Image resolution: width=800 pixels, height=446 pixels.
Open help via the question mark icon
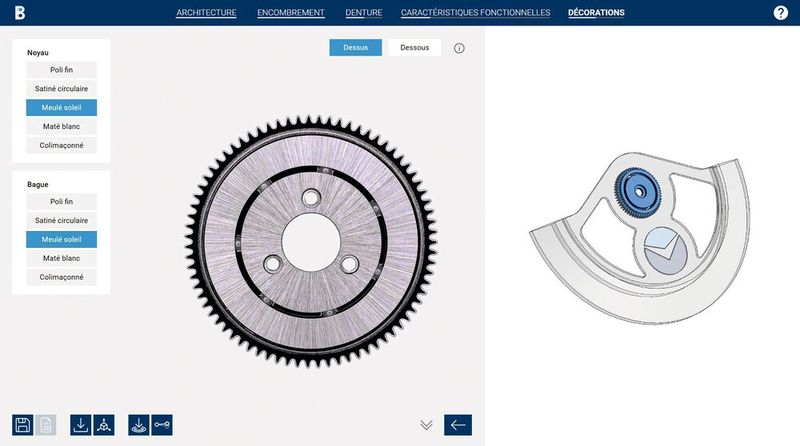tap(781, 13)
